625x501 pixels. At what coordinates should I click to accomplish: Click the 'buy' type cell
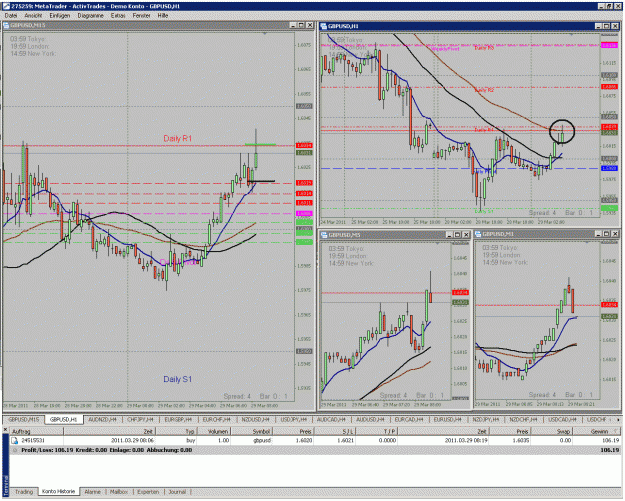[x=190, y=441]
